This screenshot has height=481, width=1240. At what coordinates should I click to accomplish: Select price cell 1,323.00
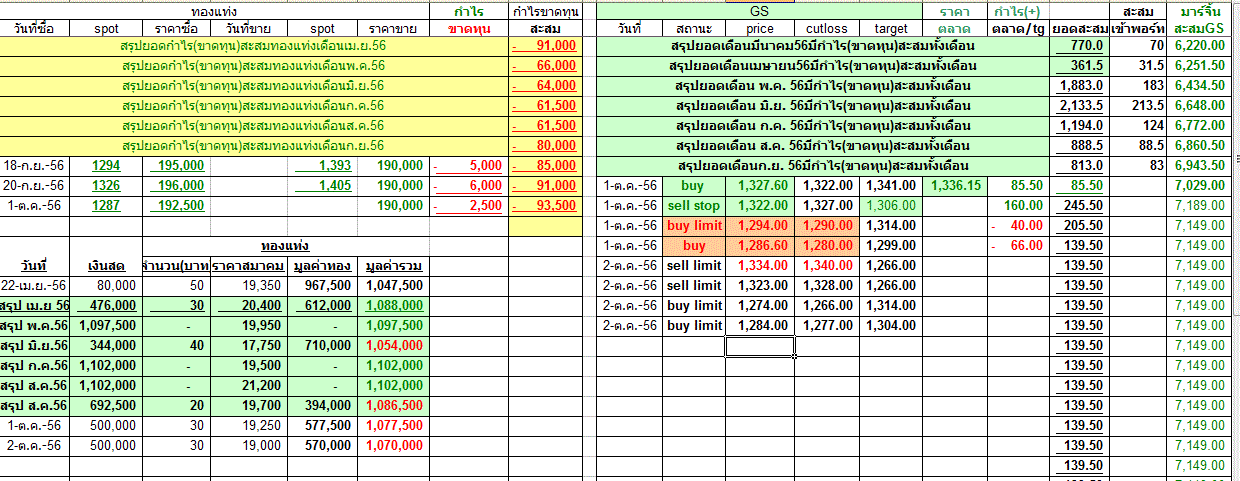click(760, 286)
